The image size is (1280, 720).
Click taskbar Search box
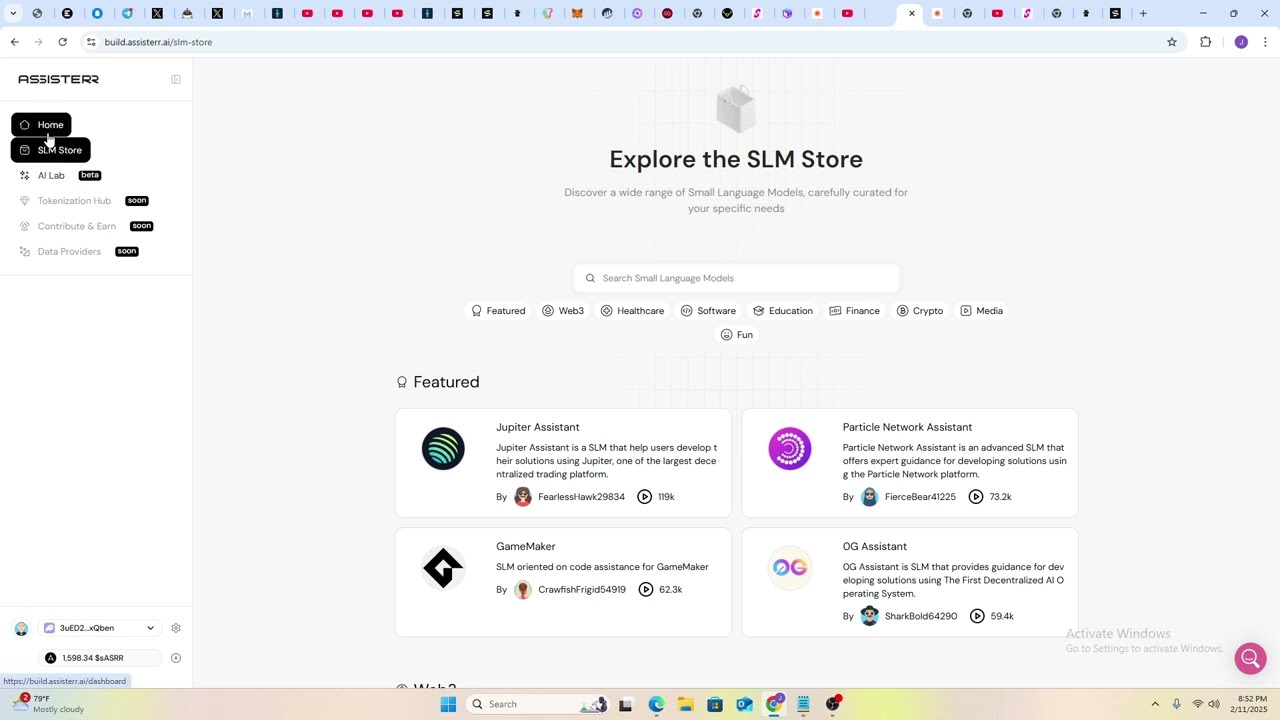[538, 704]
